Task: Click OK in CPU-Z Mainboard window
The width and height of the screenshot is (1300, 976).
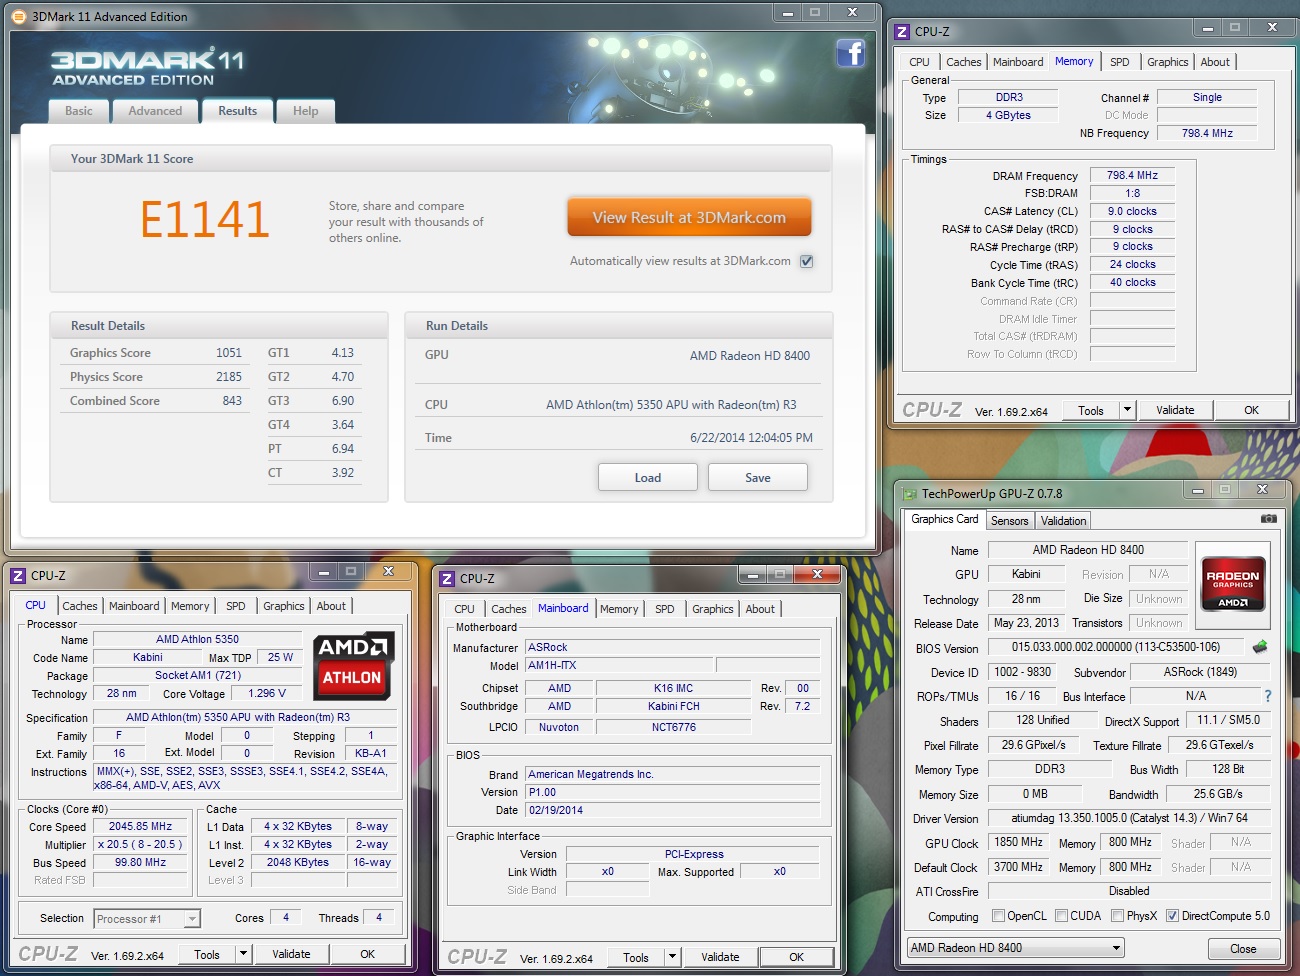Action: click(x=797, y=957)
